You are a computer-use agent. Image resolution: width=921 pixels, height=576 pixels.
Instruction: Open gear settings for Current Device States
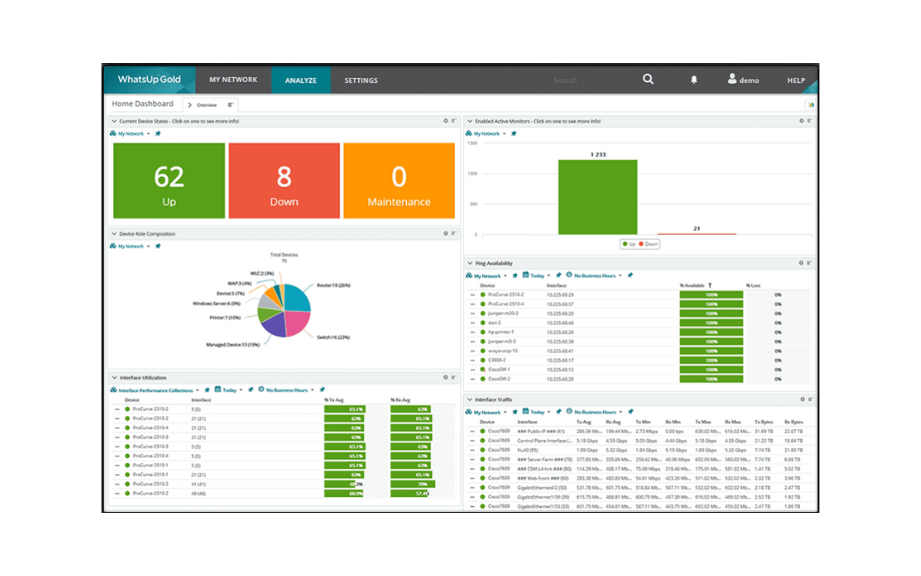[446, 121]
